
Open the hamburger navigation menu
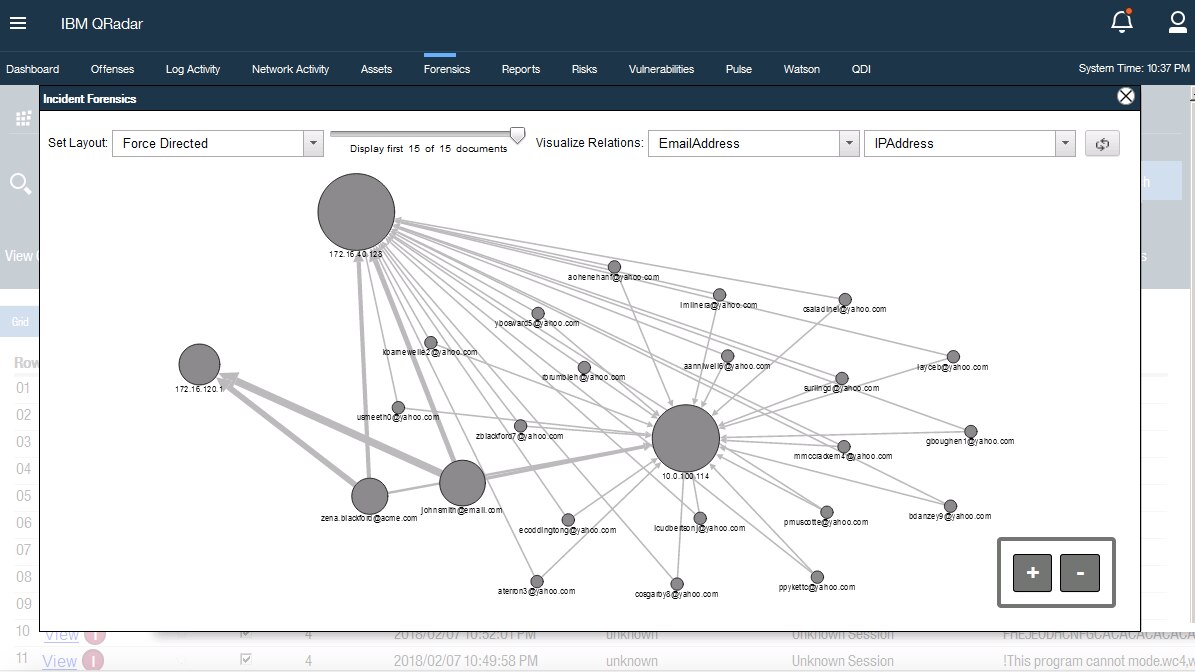pyautogui.click(x=18, y=23)
